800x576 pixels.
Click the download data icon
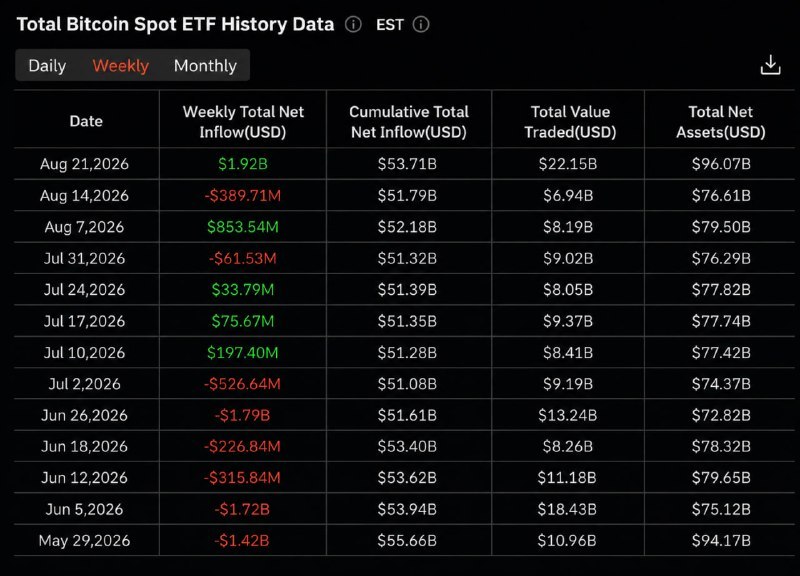click(x=770, y=65)
